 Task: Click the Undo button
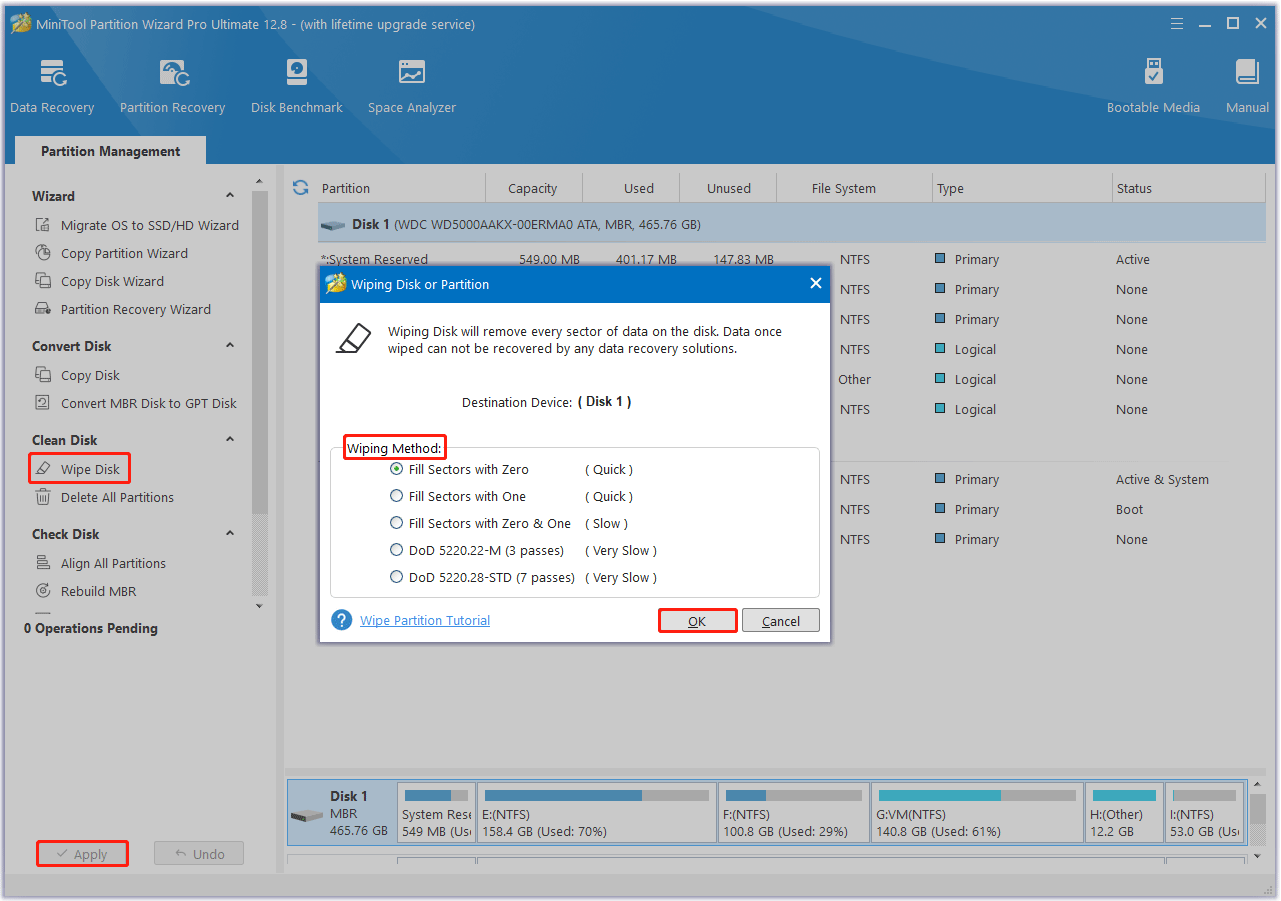pyautogui.click(x=199, y=854)
